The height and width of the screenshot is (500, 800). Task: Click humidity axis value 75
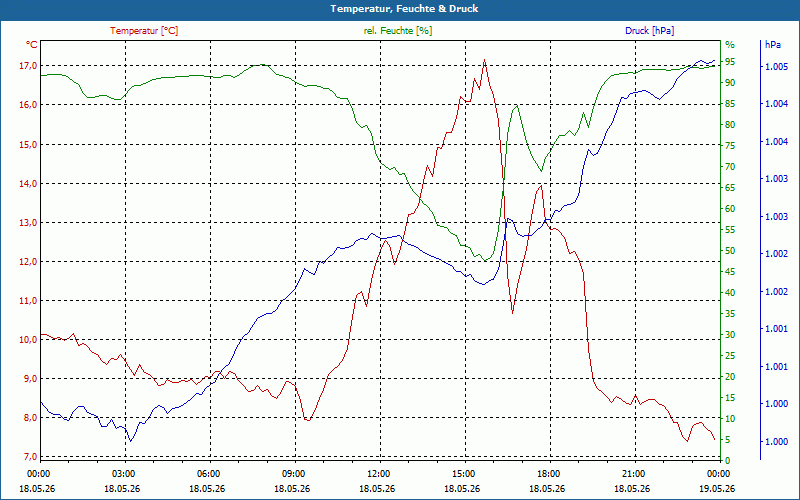730,146
